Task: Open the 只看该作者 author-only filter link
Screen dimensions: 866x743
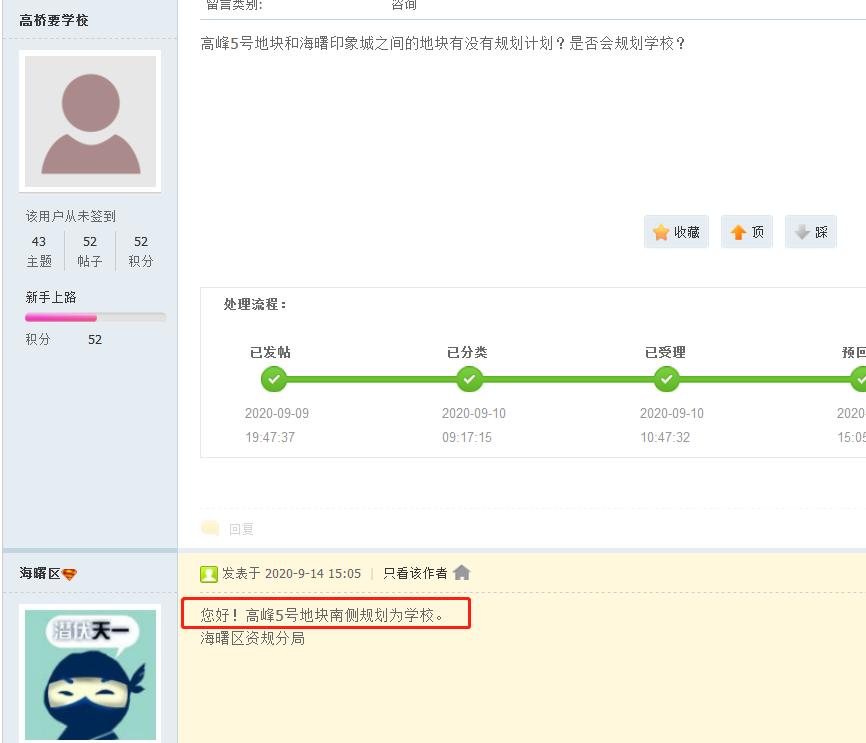Action: coord(415,573)
